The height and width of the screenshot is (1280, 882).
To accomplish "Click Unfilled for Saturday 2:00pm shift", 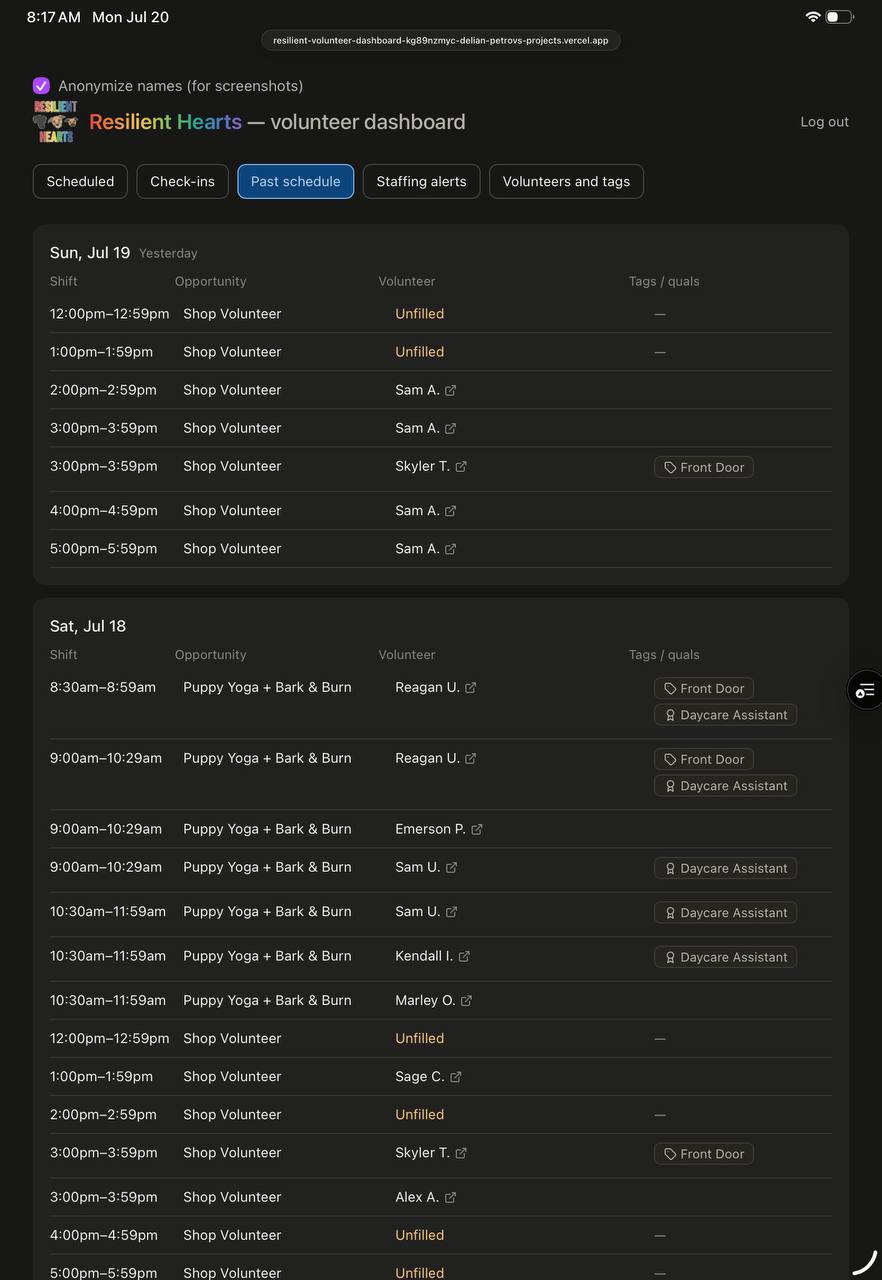I will (x=419, y=1115).
